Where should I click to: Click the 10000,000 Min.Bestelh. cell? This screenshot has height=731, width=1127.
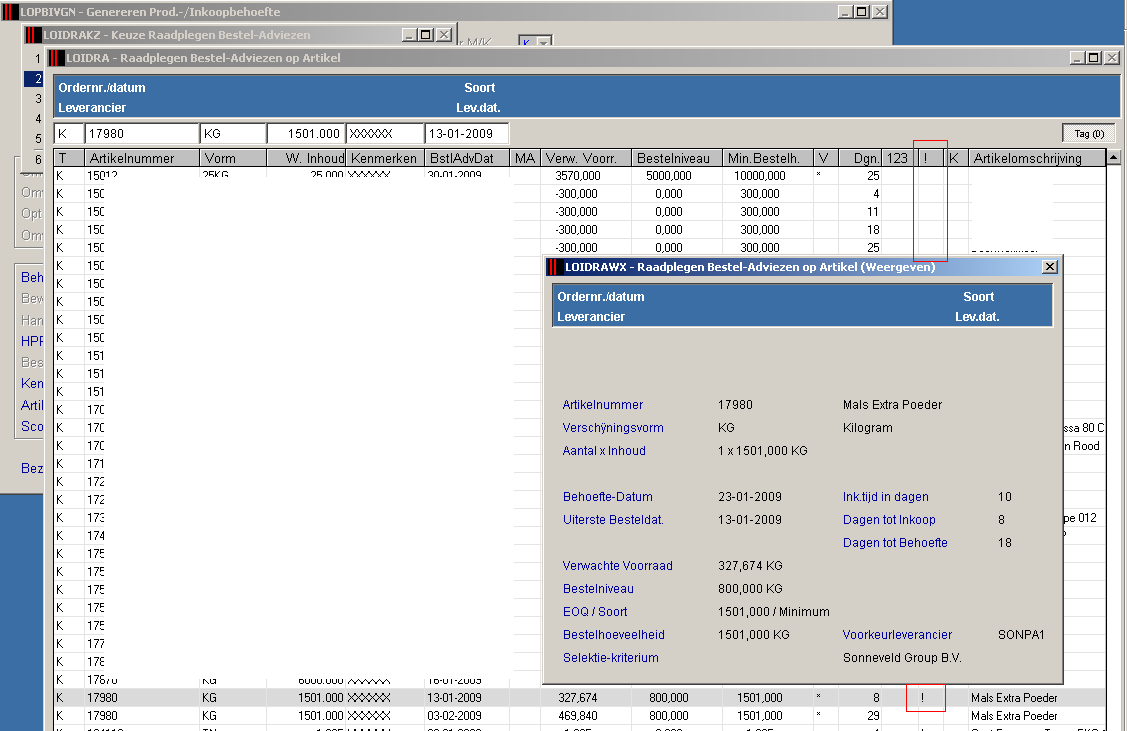tap(760, 176)
